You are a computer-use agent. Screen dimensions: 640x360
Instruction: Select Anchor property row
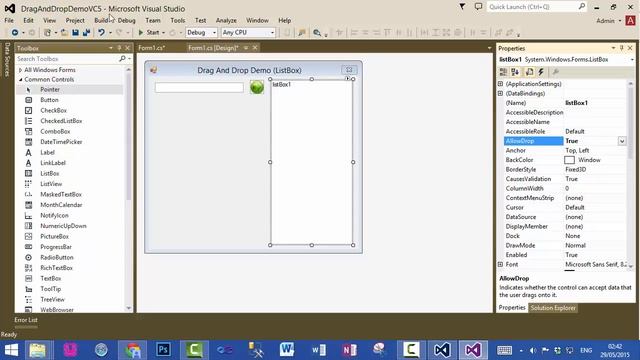[565, 151]
